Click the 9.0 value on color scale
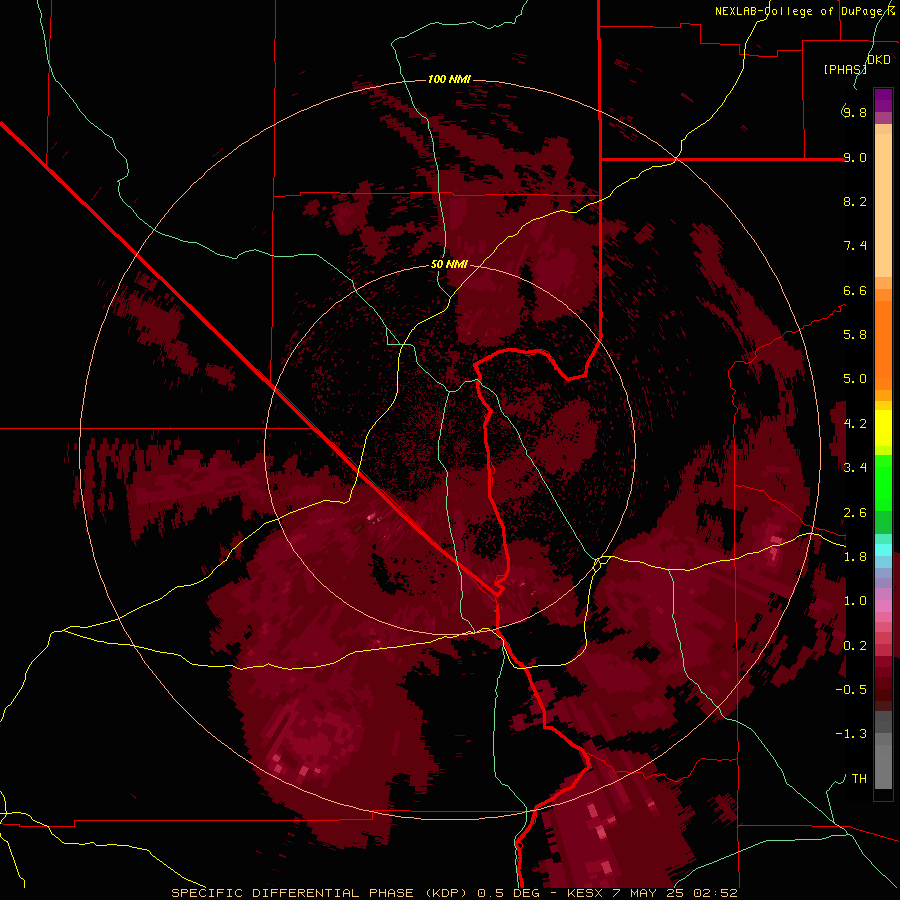900x900 pixels. click(x=855, y=157)
